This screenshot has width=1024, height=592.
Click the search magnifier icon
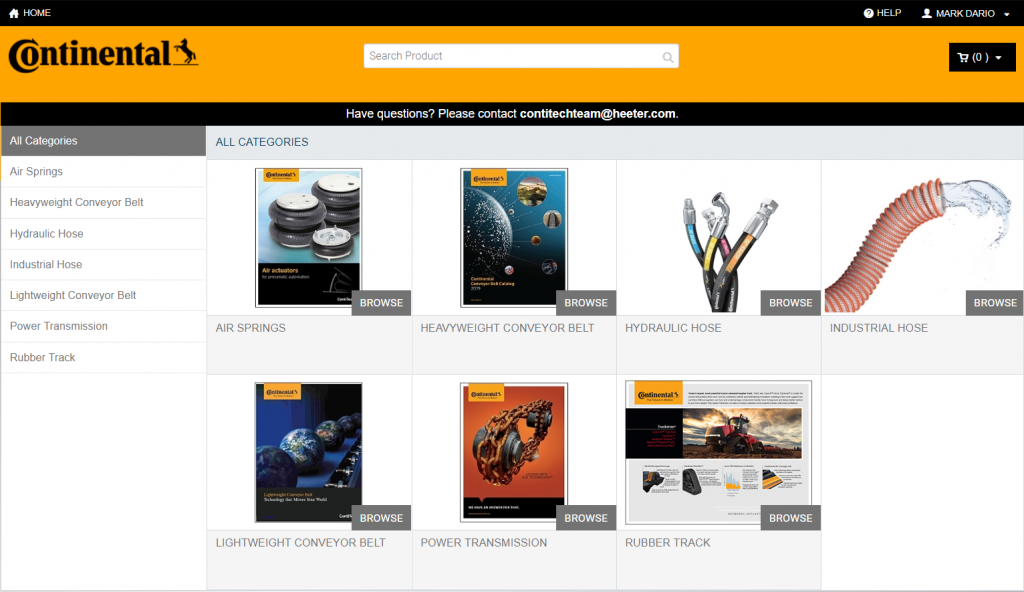[x=667, y=57]
